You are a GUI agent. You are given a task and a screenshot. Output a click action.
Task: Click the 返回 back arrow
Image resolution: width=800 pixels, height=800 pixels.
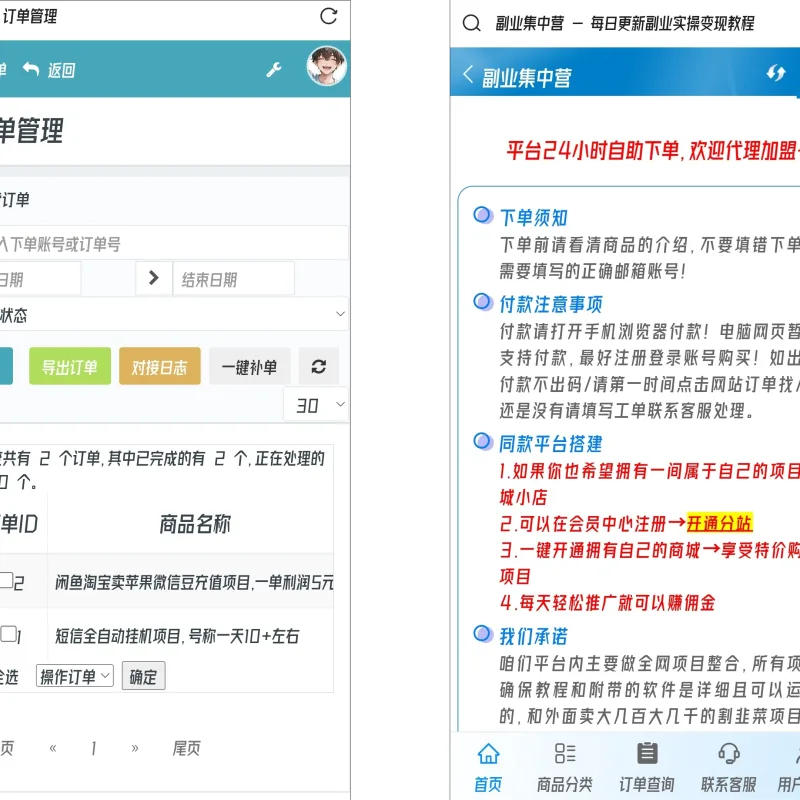pyautogui.click(x=49, y=70)
